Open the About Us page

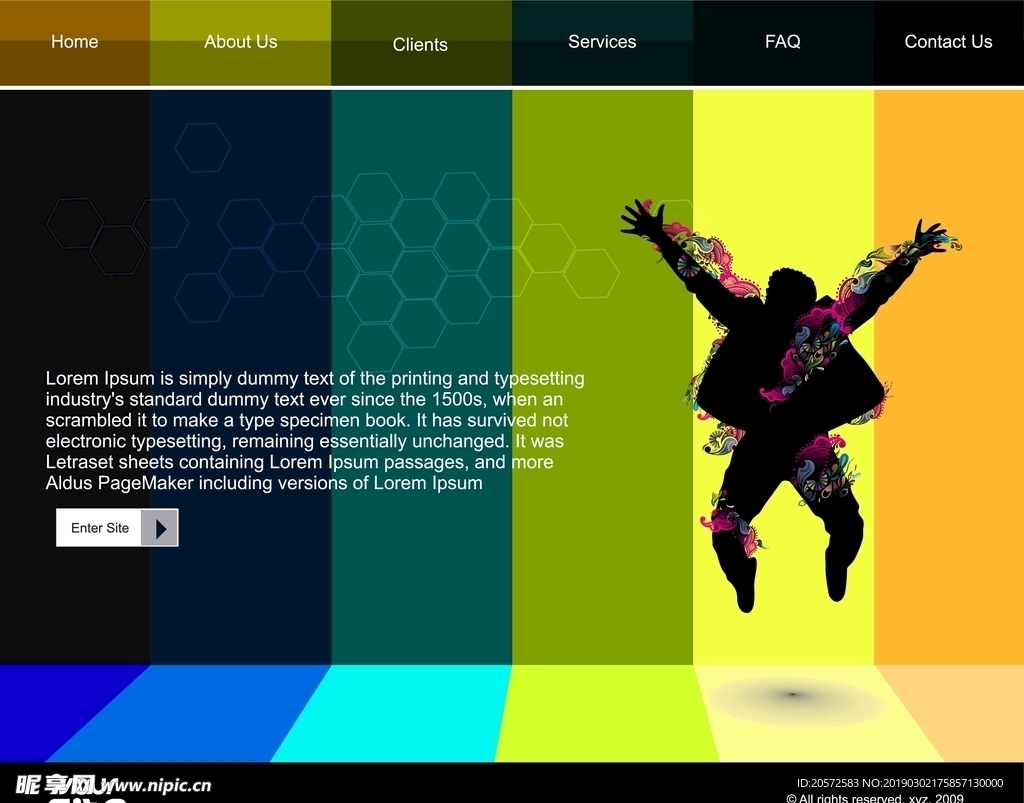point(240,42)
